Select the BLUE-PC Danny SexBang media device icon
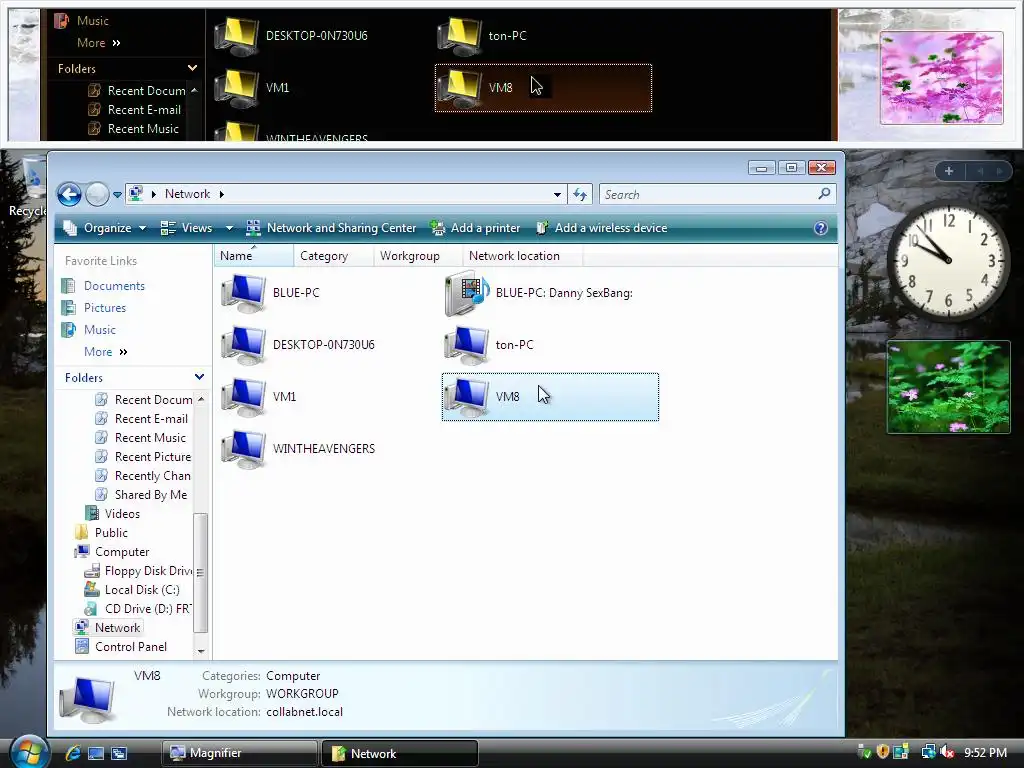Screen dimensions: 1024x768 tap(467, 293)
